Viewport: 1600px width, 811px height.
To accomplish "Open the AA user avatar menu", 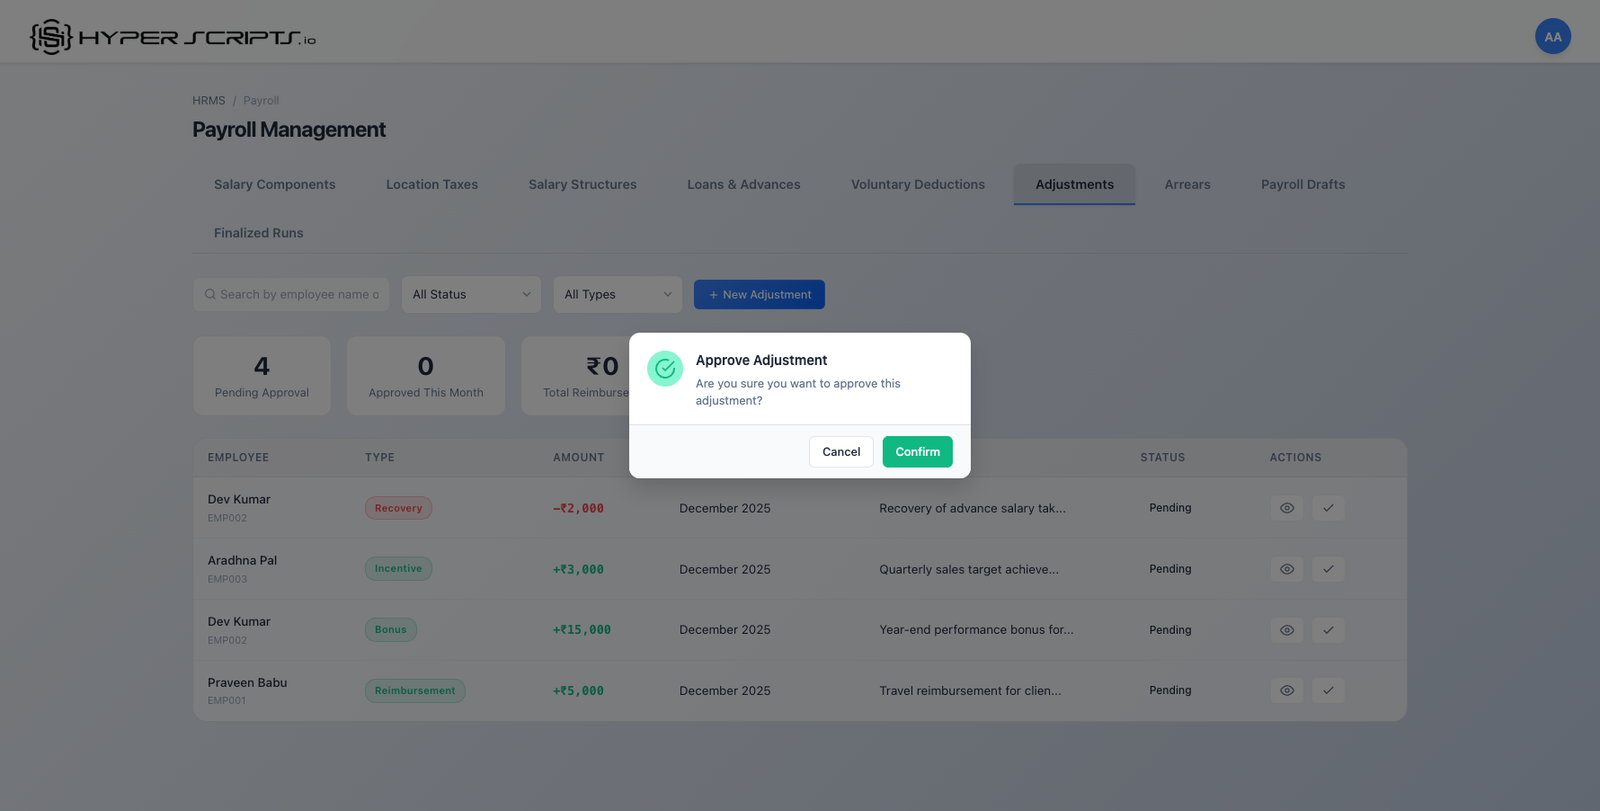I will (1552, 37).
